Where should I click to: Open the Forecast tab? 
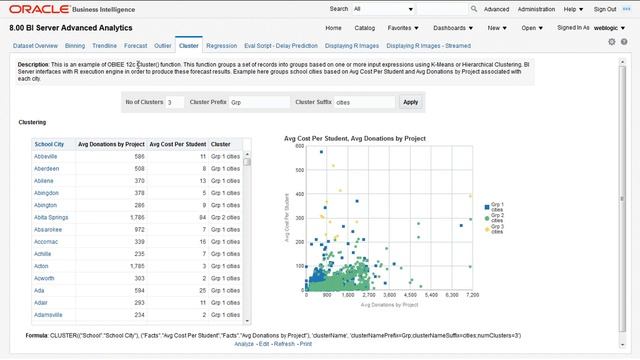(x=136, y=46)
